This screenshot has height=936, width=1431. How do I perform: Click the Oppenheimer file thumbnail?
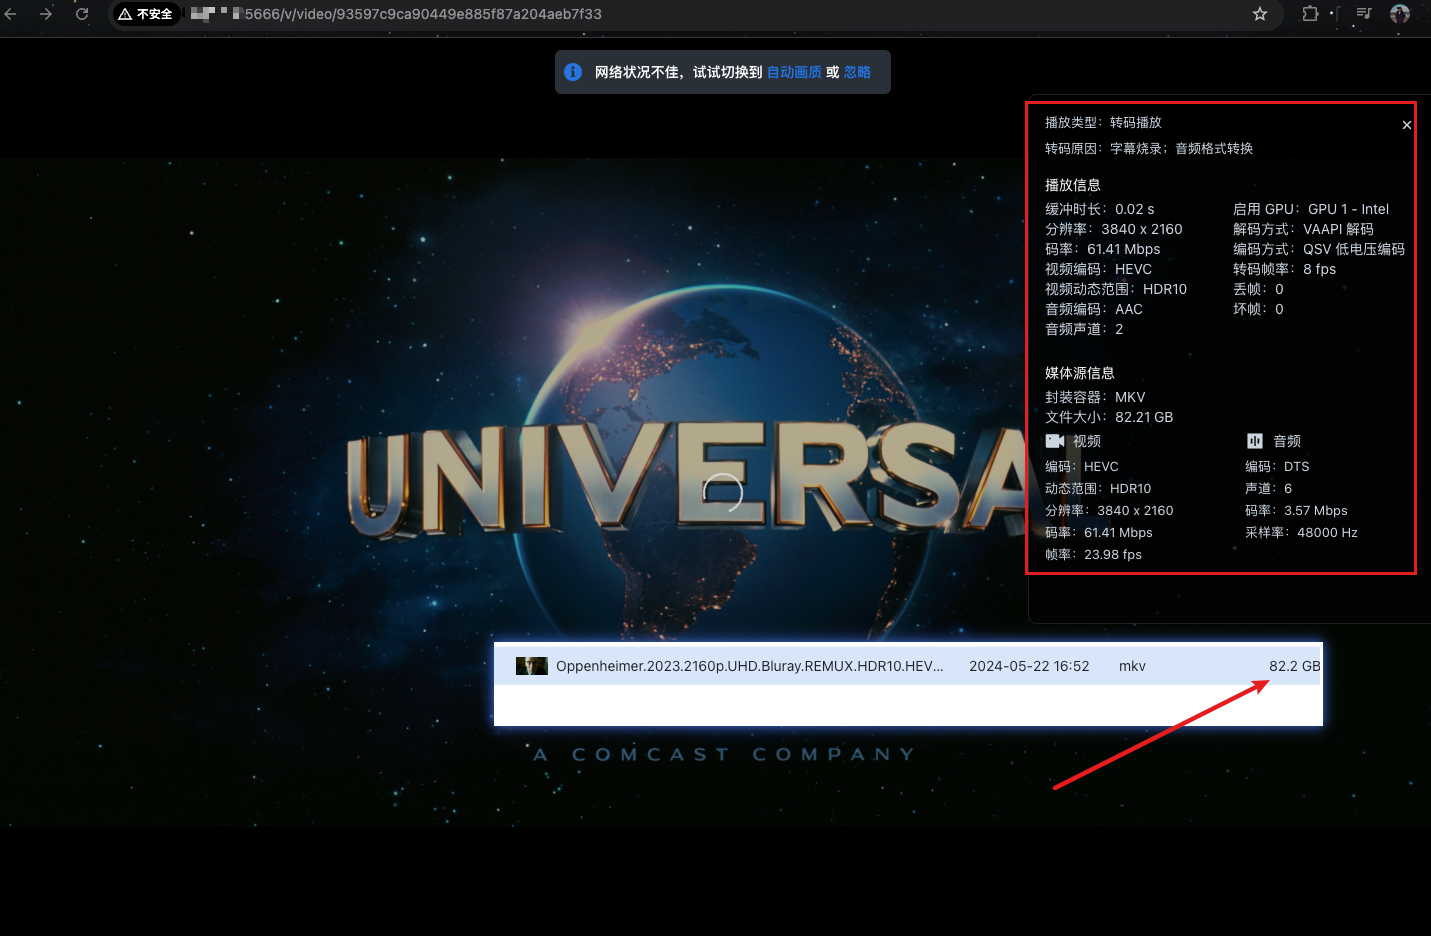[x=532, y=666]
